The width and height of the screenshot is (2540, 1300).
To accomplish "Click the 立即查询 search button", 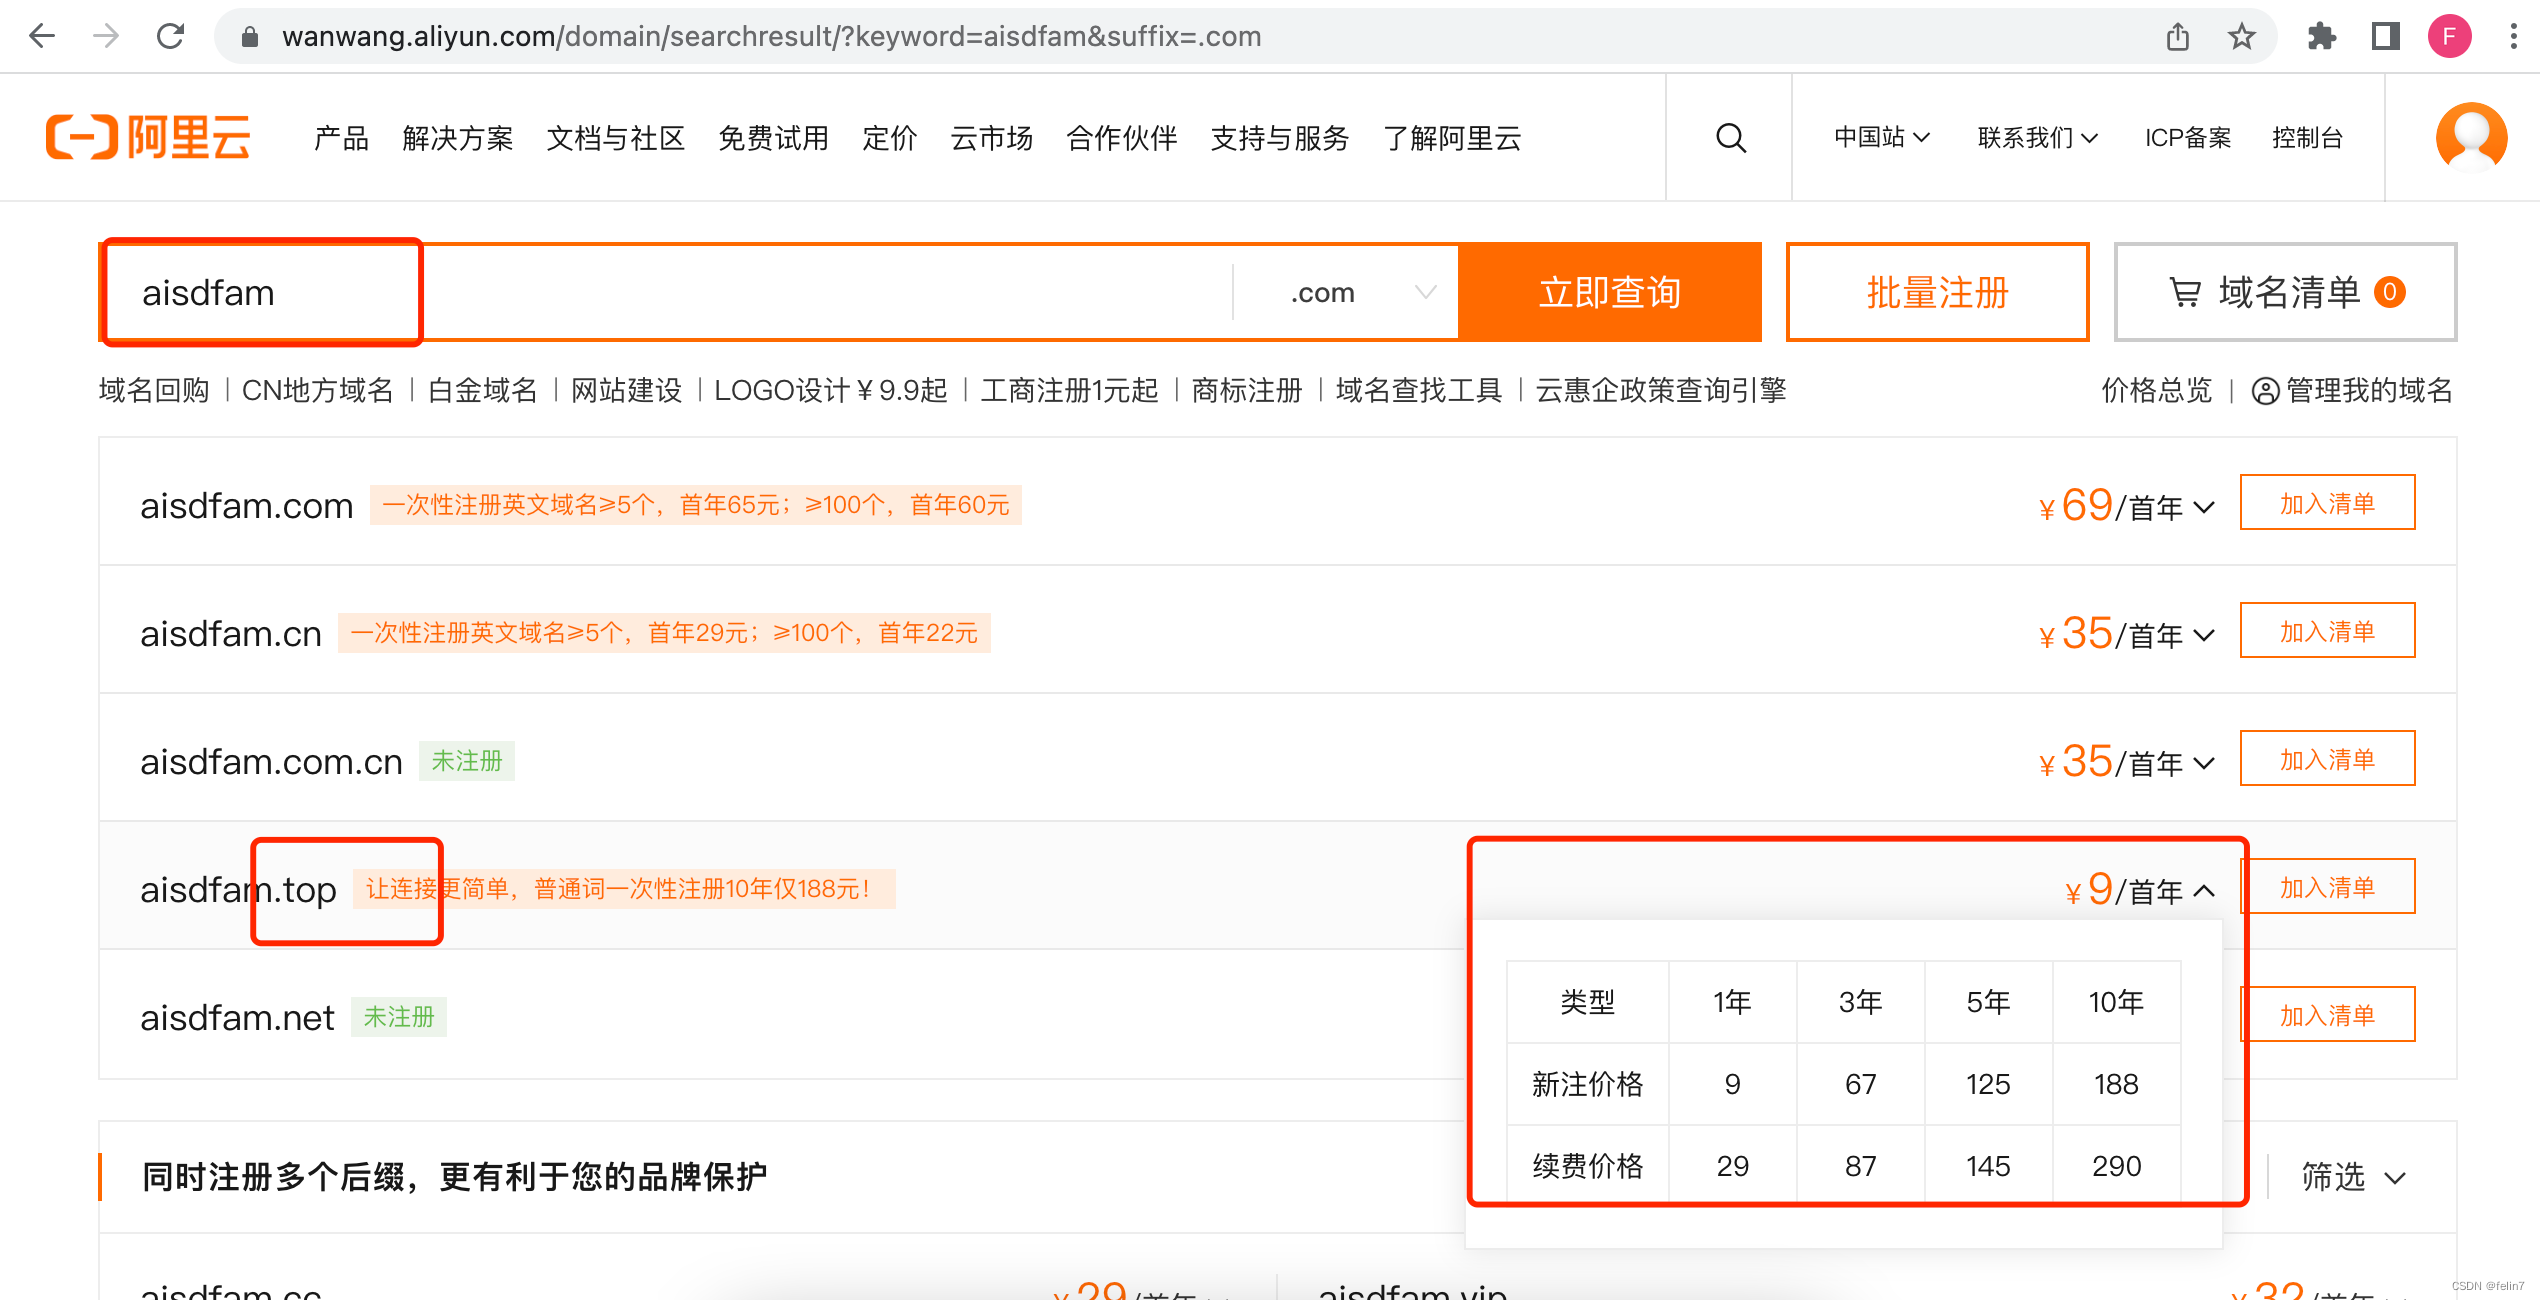I will (x=1609, y=293).
